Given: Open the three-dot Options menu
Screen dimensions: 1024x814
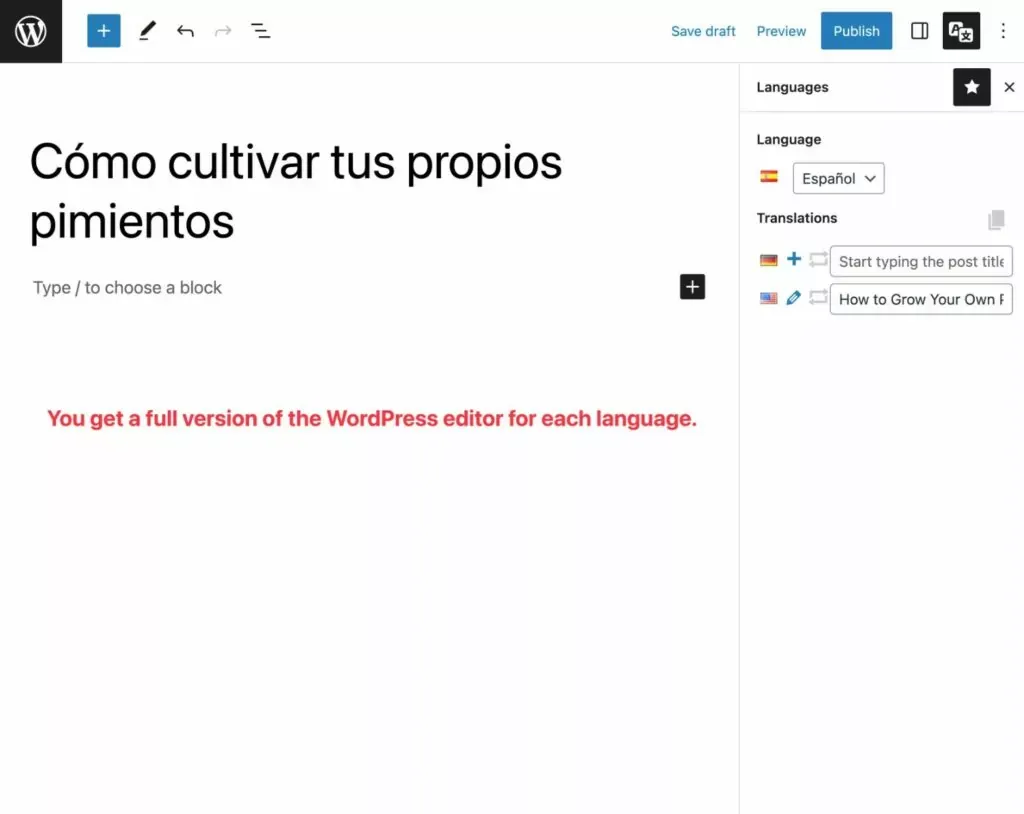Looking at the screenshot, I should [1003, 31].
